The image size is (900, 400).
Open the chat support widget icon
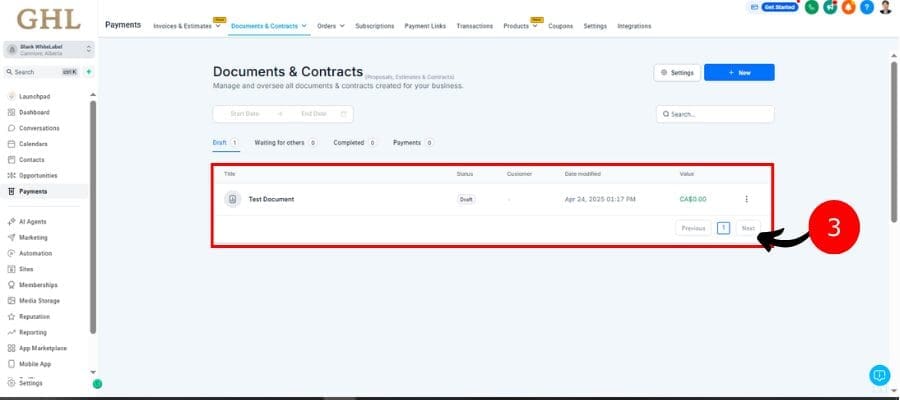tap(879, 375)
